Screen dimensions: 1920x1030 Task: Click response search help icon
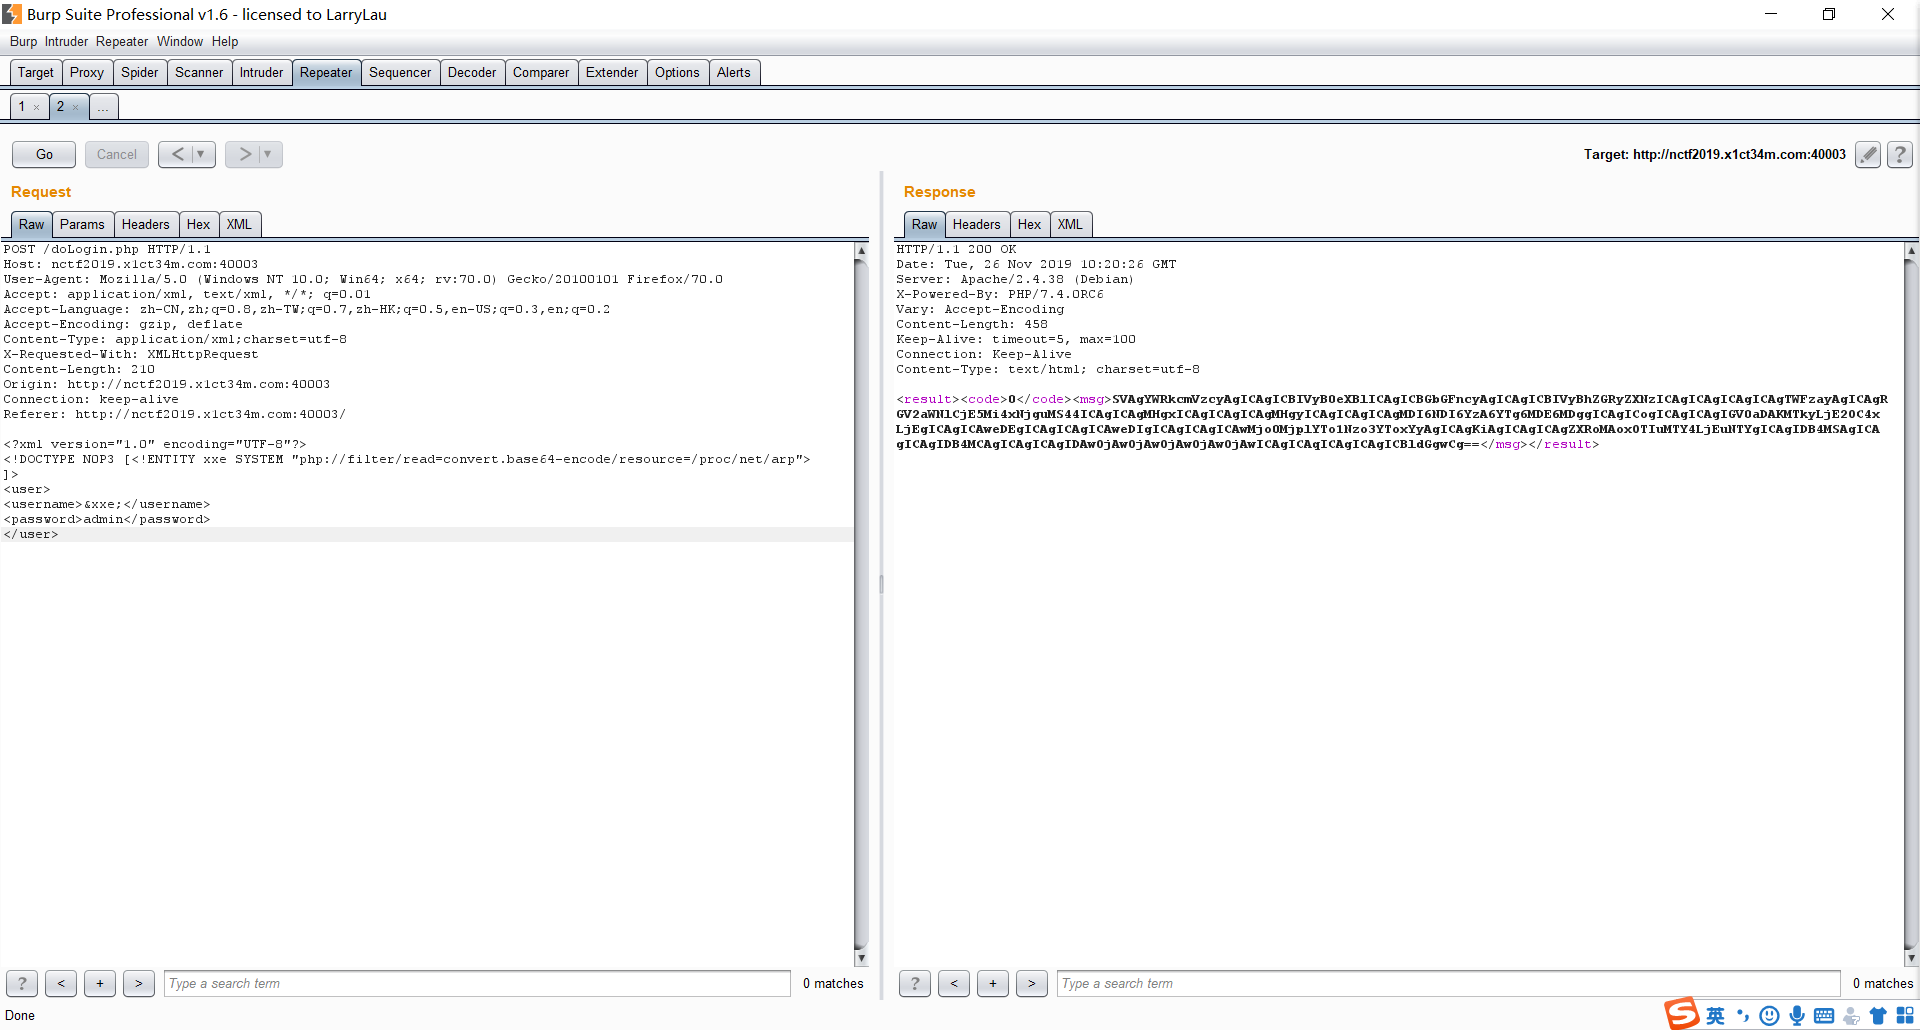(915, 983)
